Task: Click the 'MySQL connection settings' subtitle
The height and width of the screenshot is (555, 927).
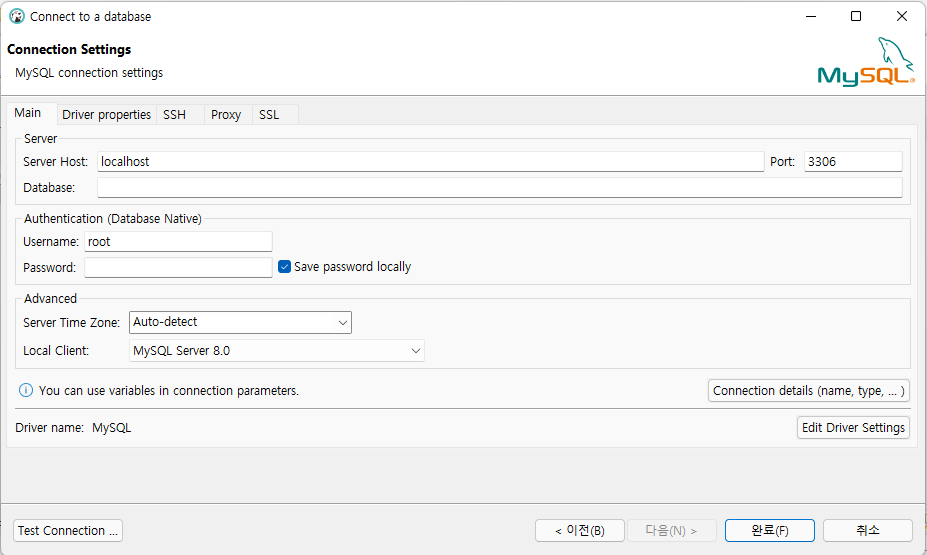Action: [x=89, y=73]
